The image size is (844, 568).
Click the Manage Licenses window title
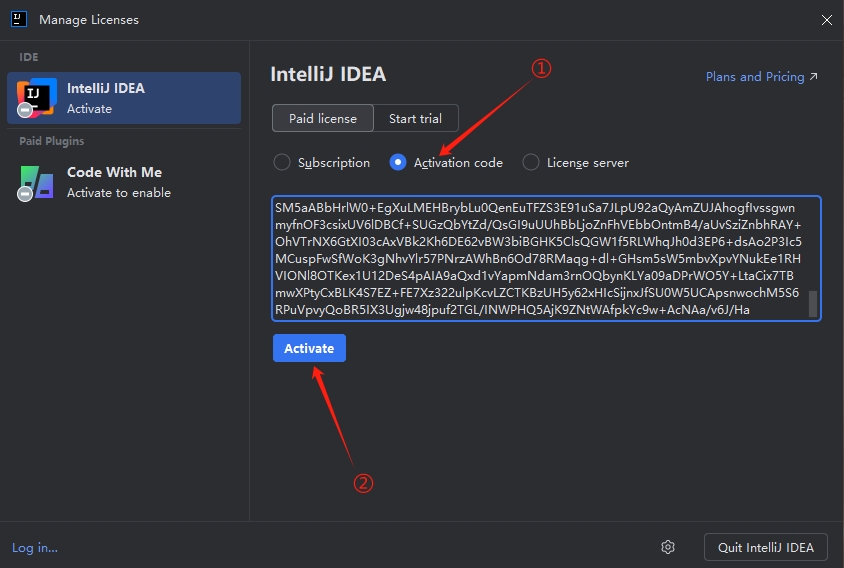[x=89, y=19]
